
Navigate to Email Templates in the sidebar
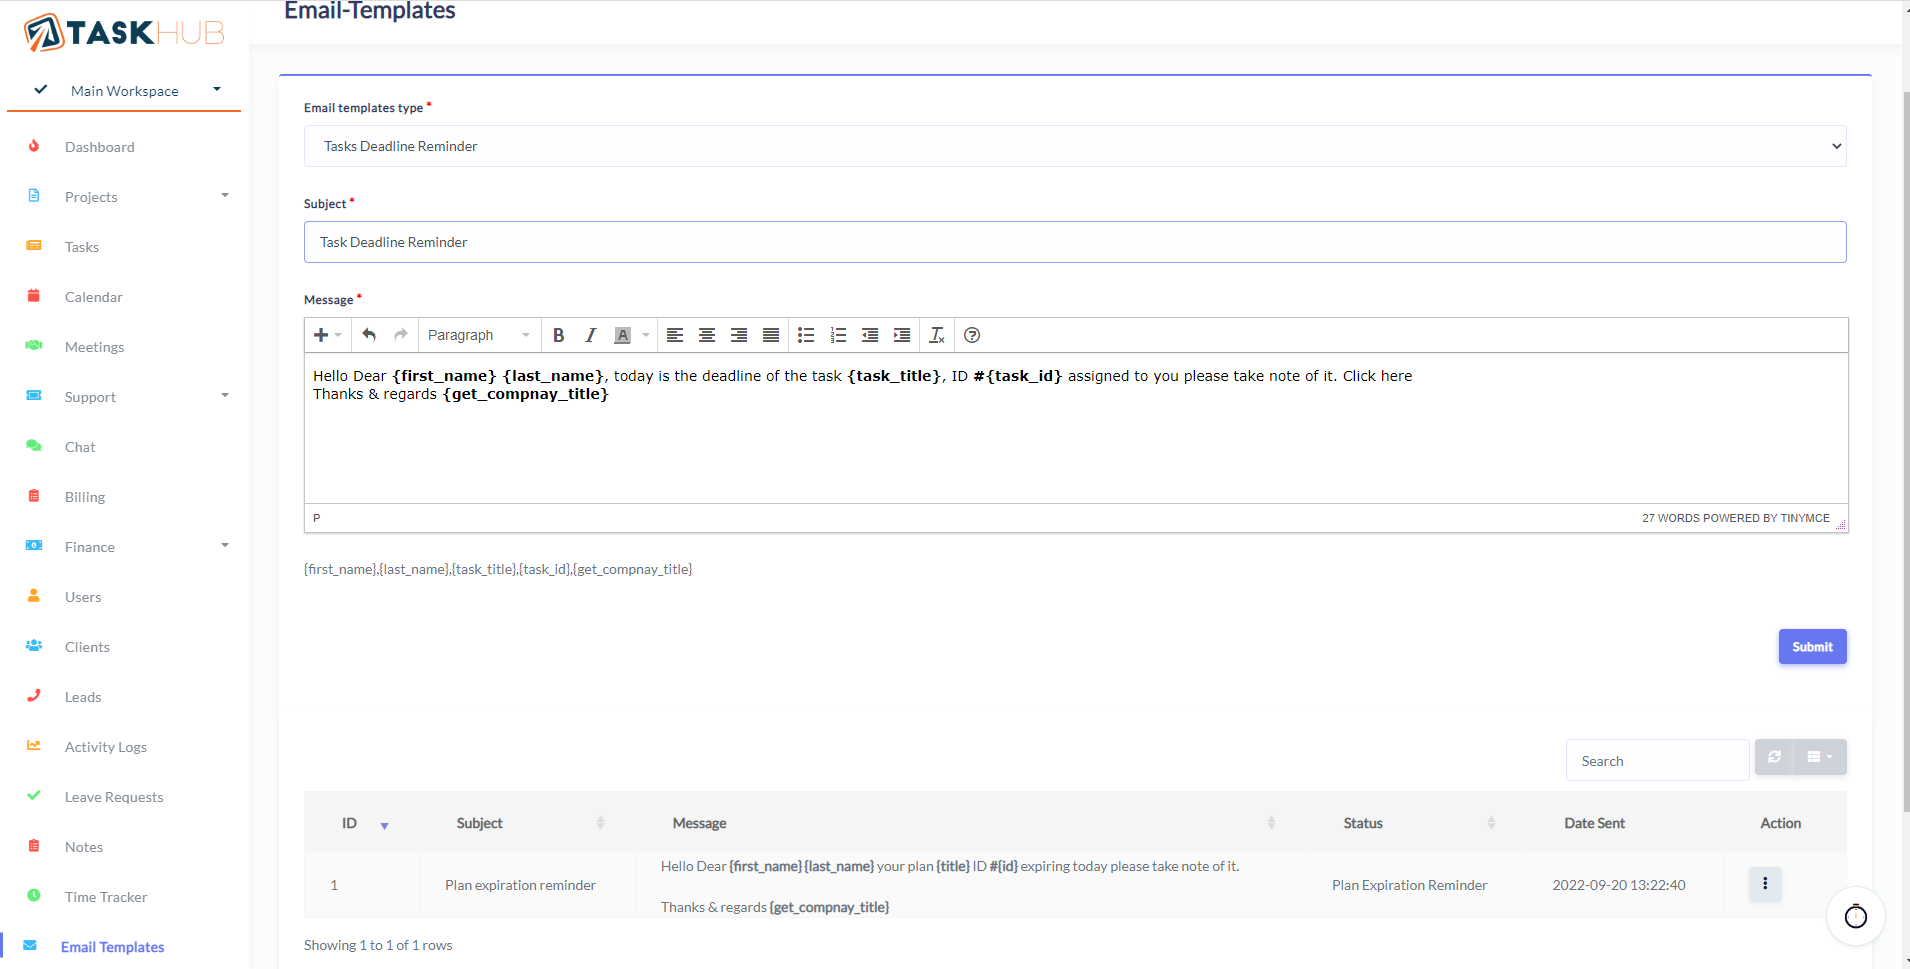[112, 946]
